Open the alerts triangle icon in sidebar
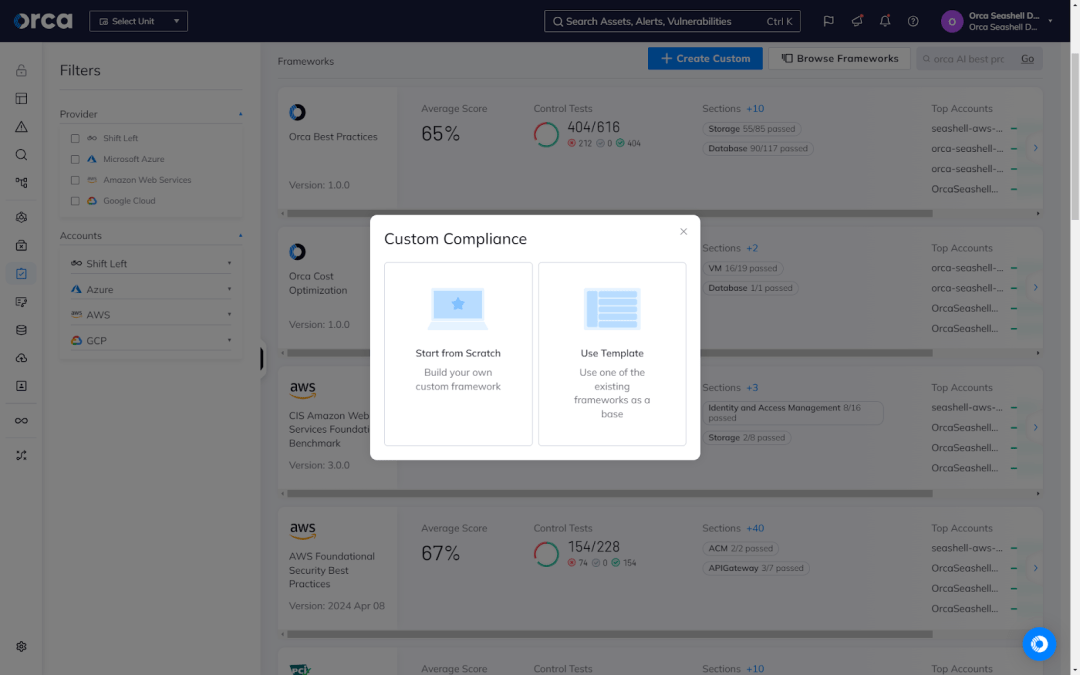This screenshot has width=1080, height=675. 21,127
